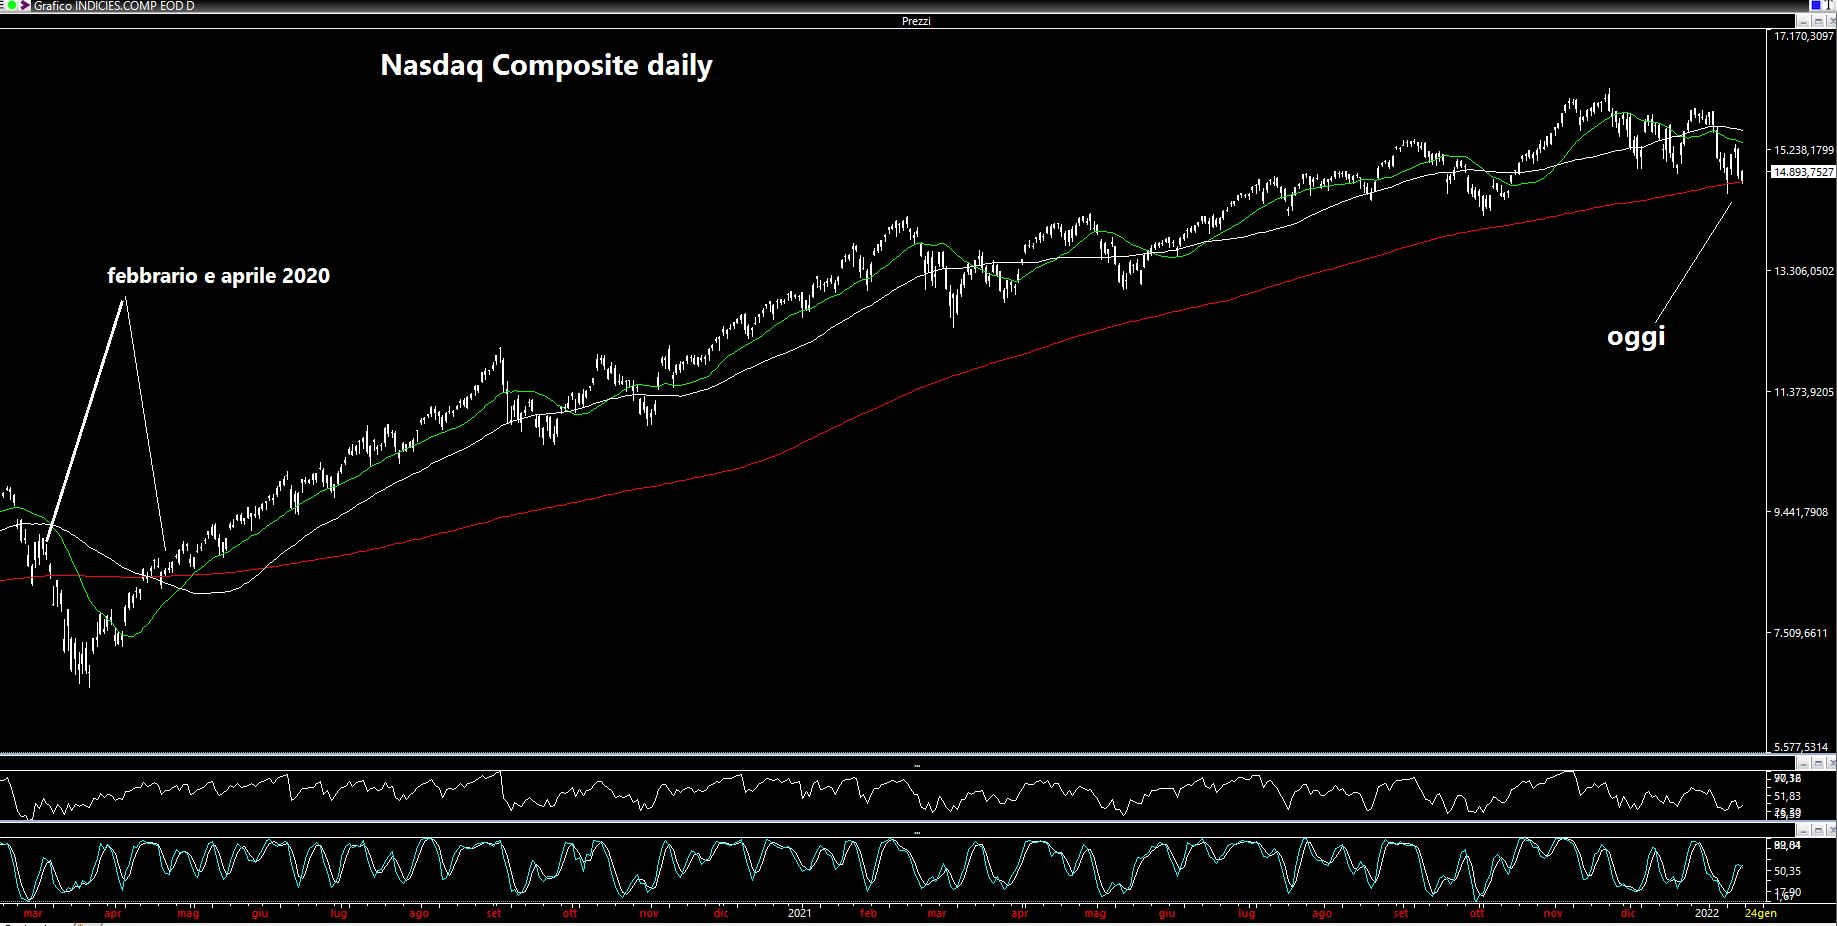Click the 11.373,9205 price axis label
This screenshot has height=926, width=1837.
[1804, 392]
